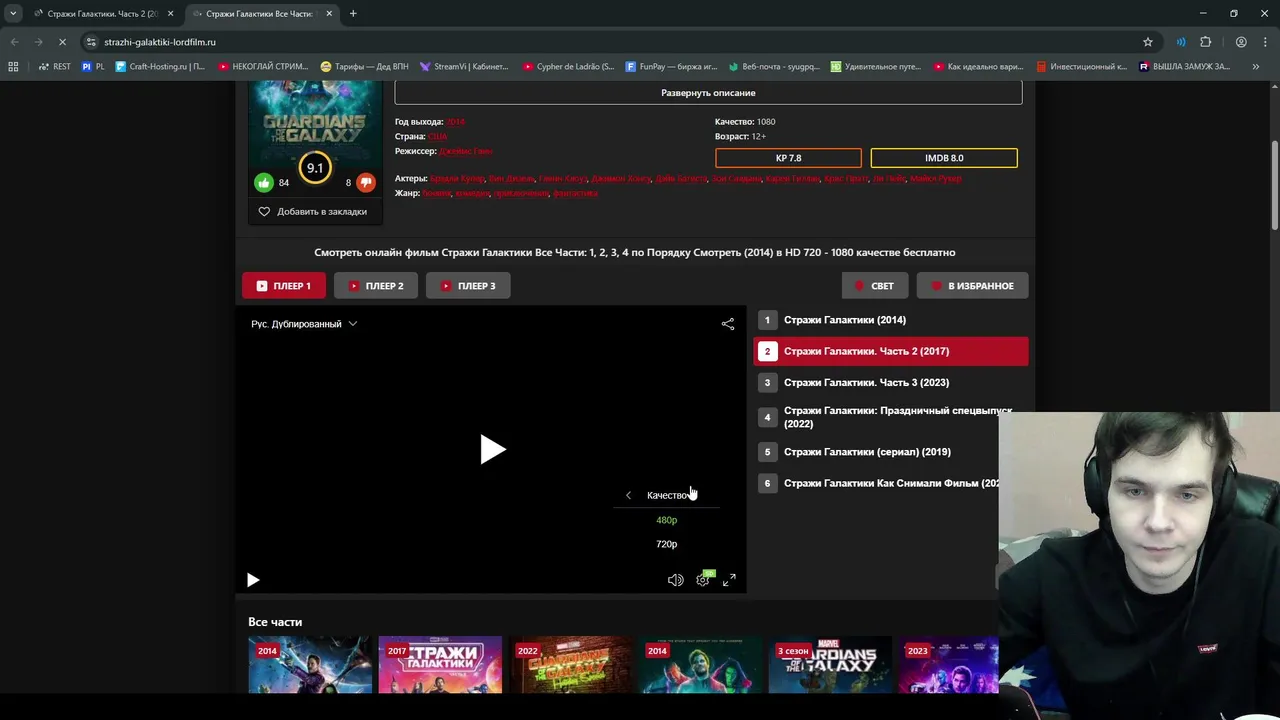Click the site info icon left of URL
The width and height of the screenshot is (1280, 720).
coord(91,42)
